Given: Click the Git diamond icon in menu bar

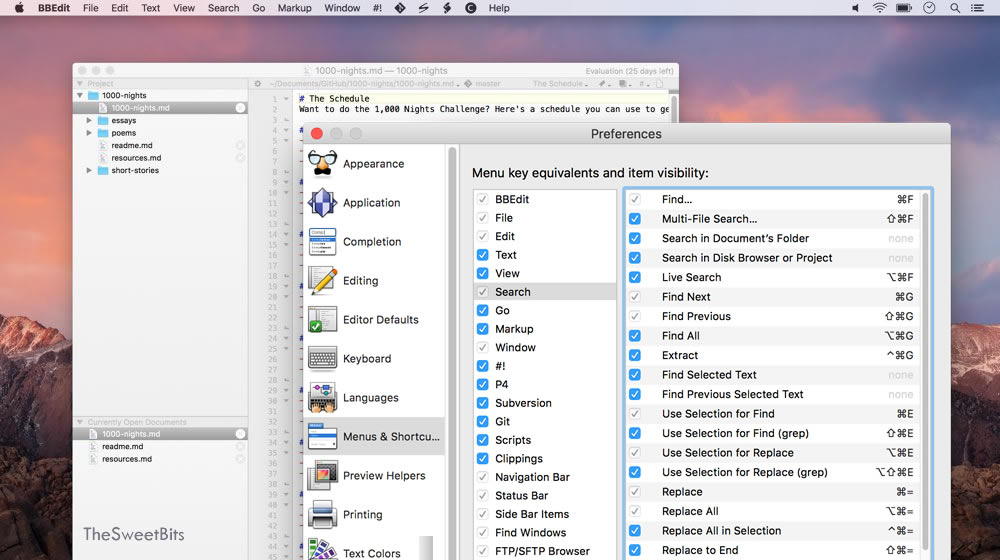Looking at the screenshot, I should tap(400, 8).
